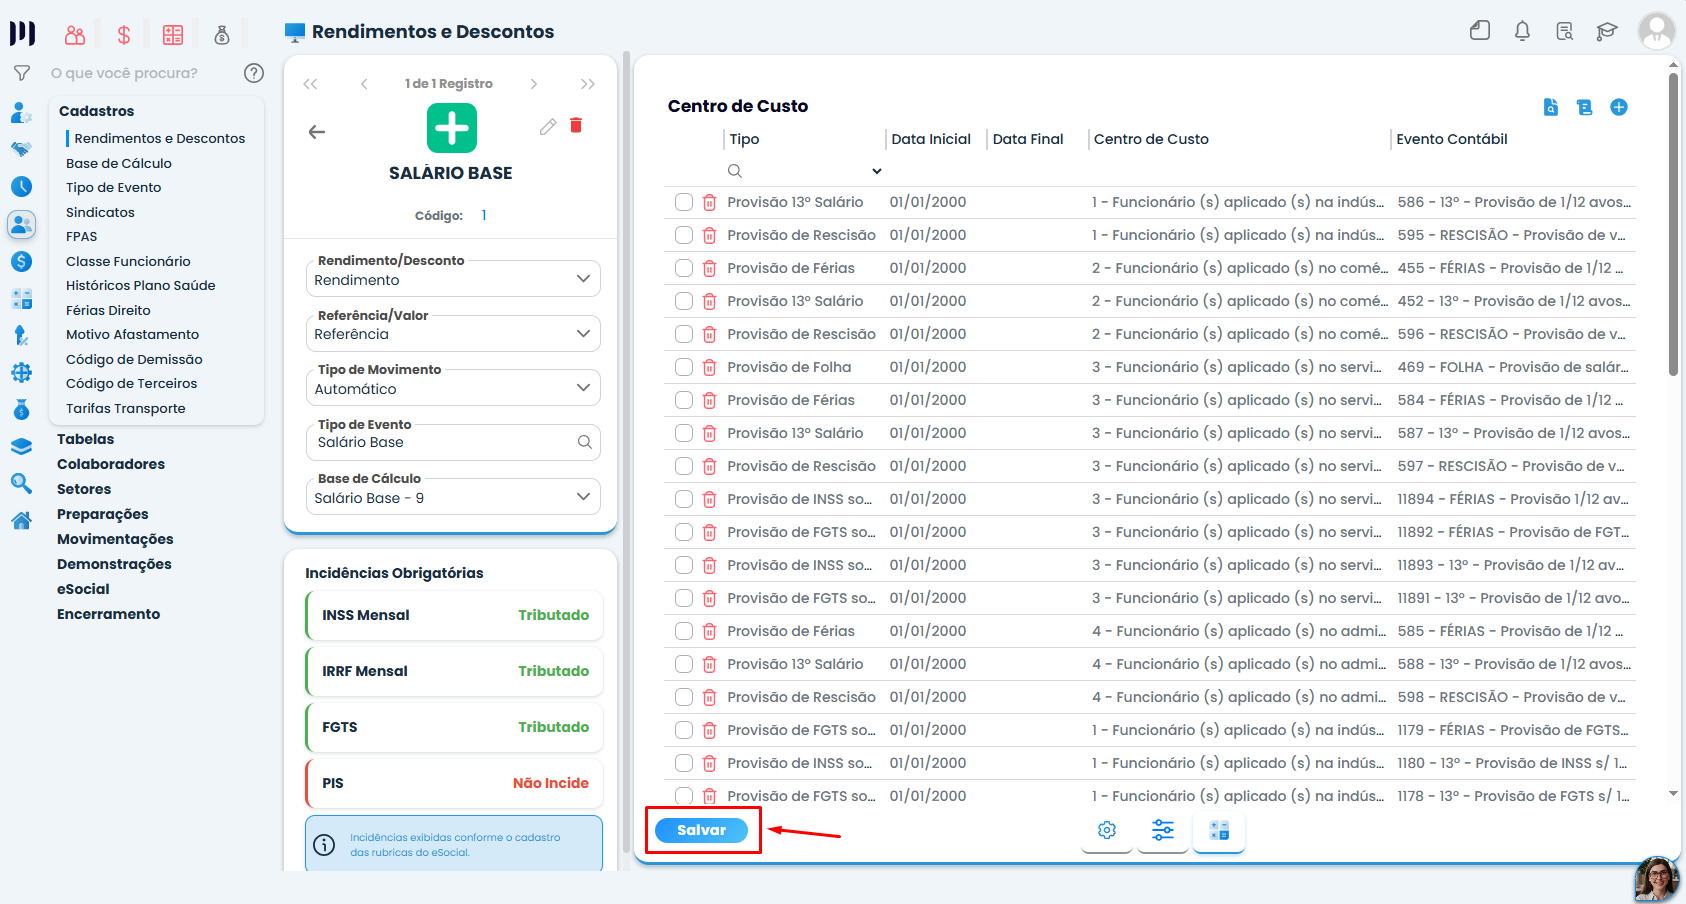1686x904 pixels.
Task: Open the notification bell icon
Action: click(1522, 31)
